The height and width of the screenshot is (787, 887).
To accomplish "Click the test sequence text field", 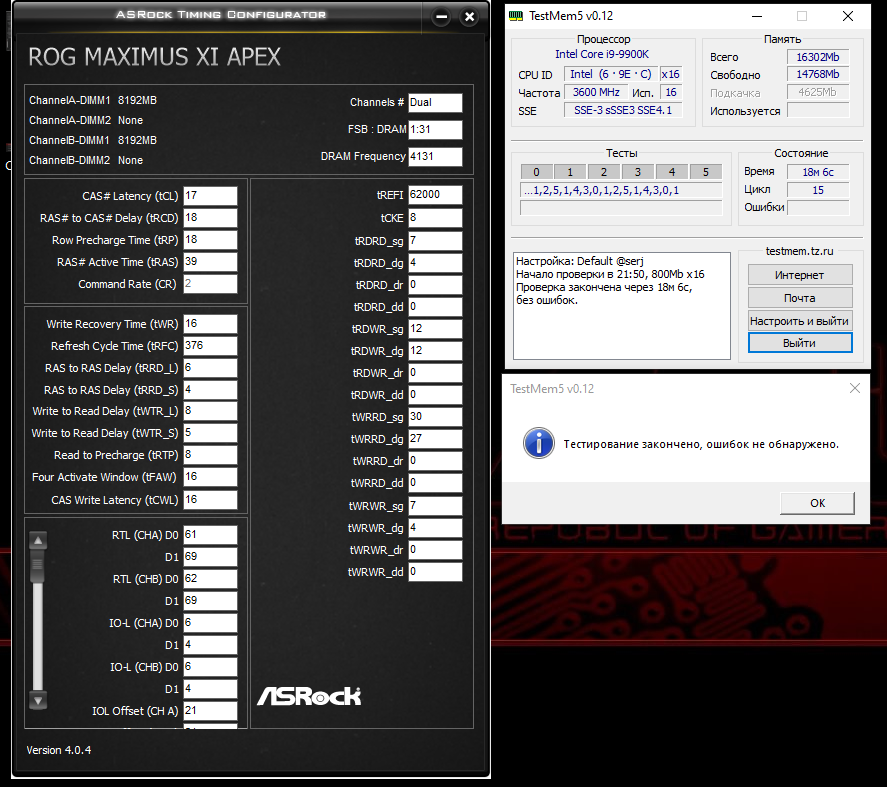I will [x=621, y=190].
